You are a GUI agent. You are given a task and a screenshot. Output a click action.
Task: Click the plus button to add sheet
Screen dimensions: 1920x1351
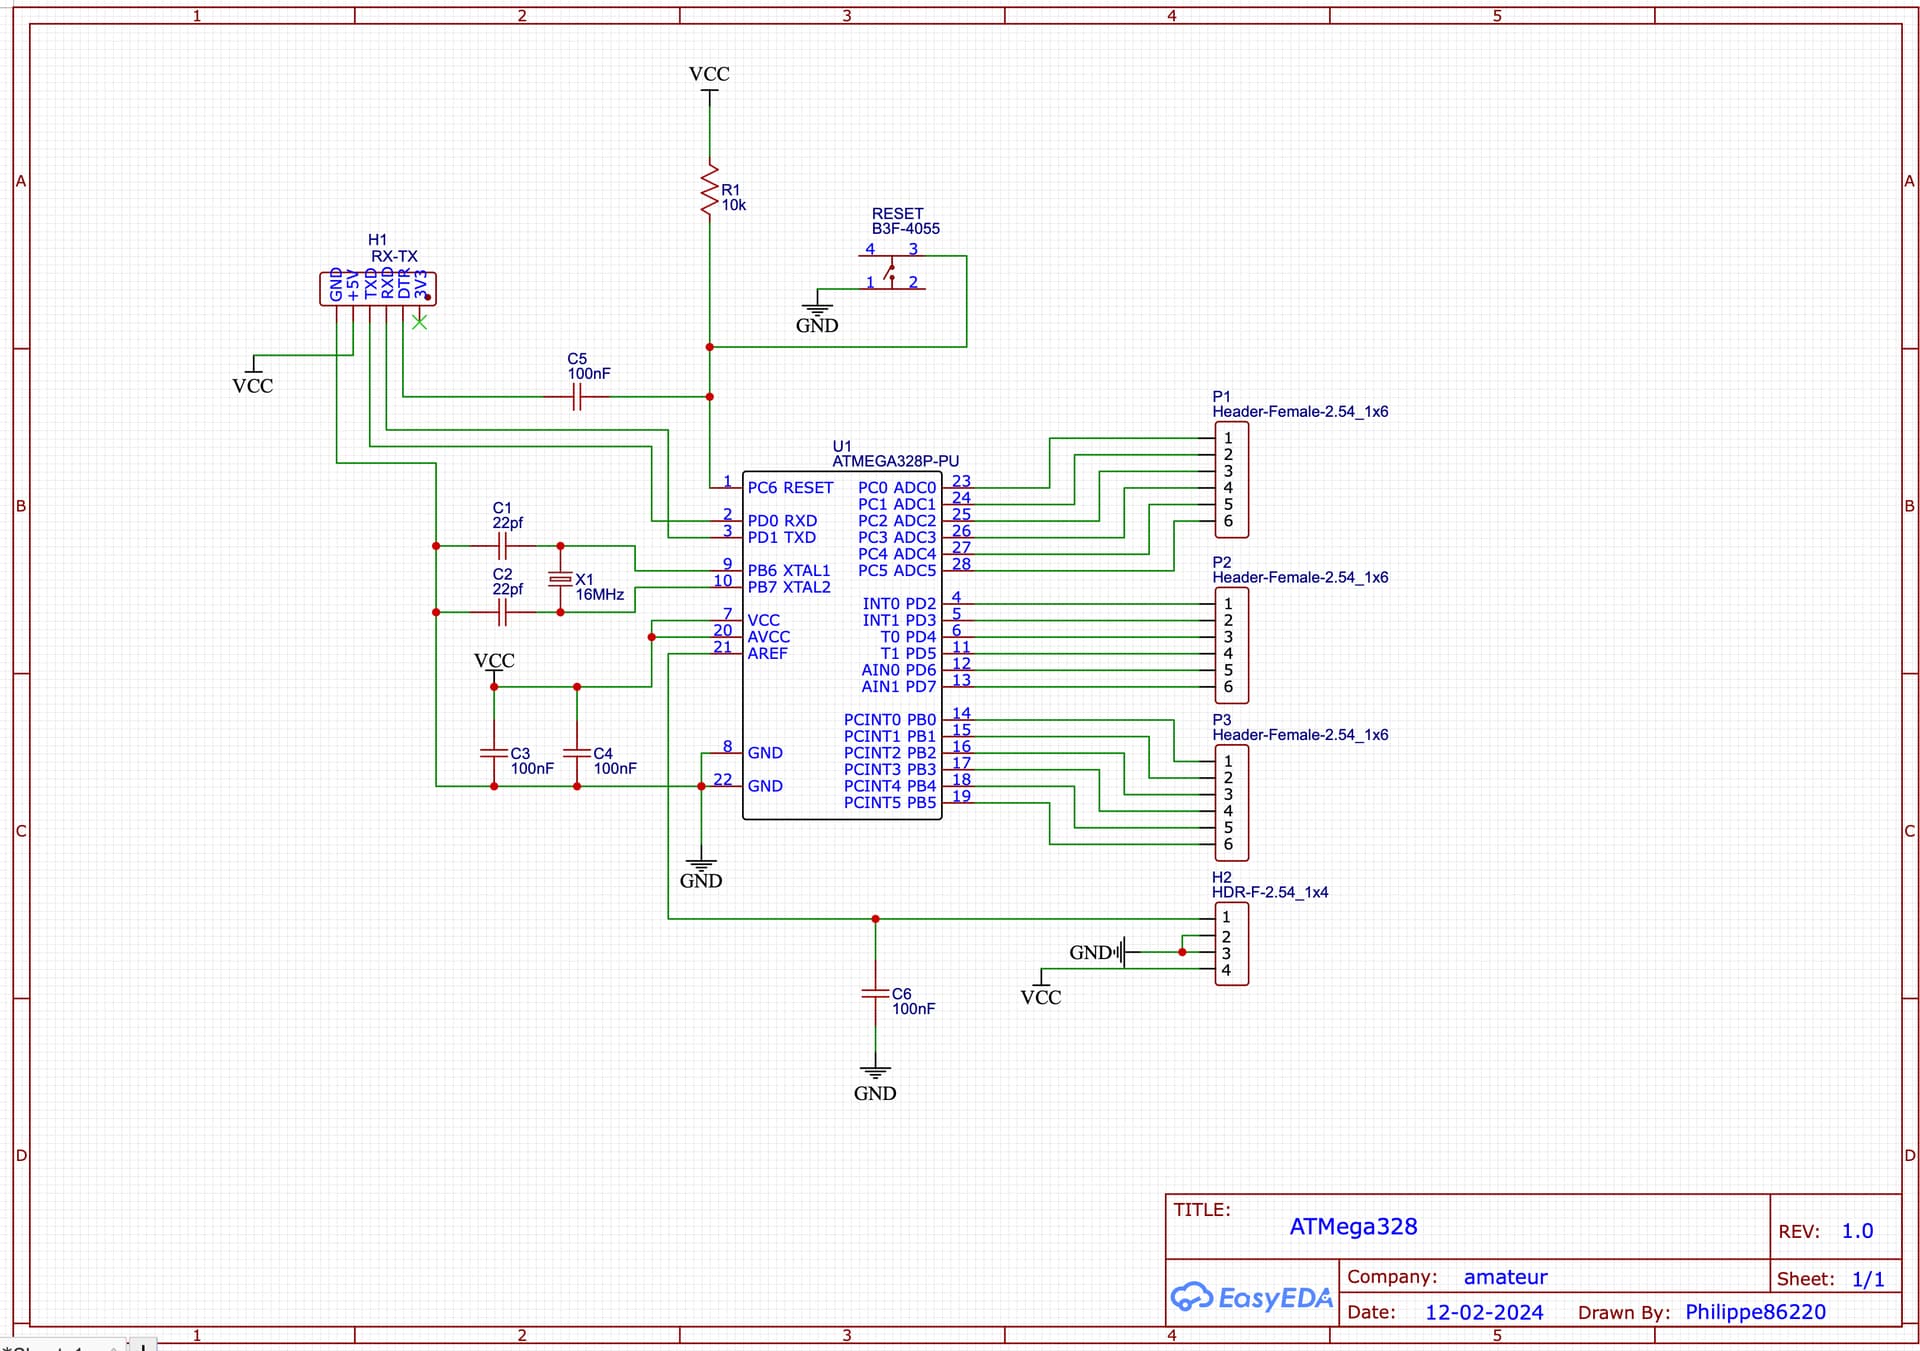(x=143, y=1346)
